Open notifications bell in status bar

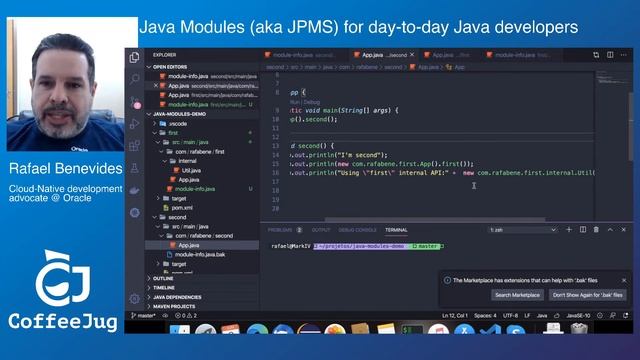tap(626, 316)
